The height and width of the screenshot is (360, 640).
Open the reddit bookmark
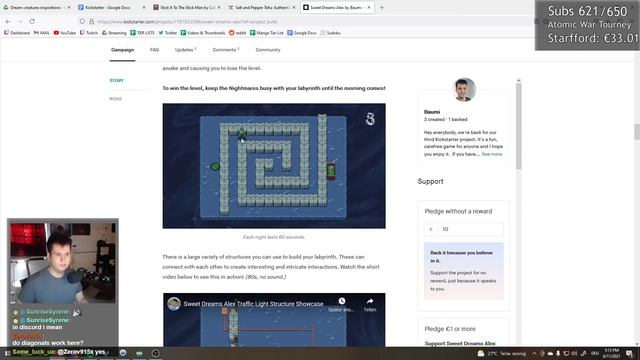tap(238, 33)
